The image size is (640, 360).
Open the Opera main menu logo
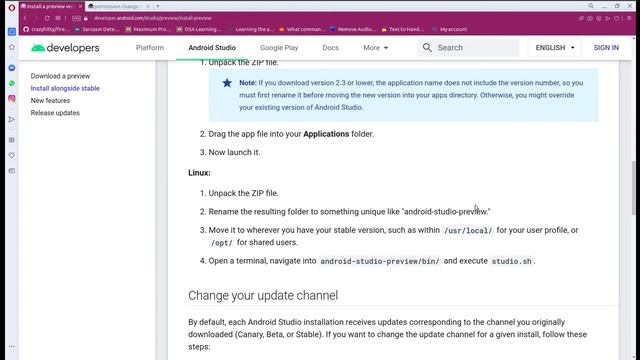coord(11,7)
